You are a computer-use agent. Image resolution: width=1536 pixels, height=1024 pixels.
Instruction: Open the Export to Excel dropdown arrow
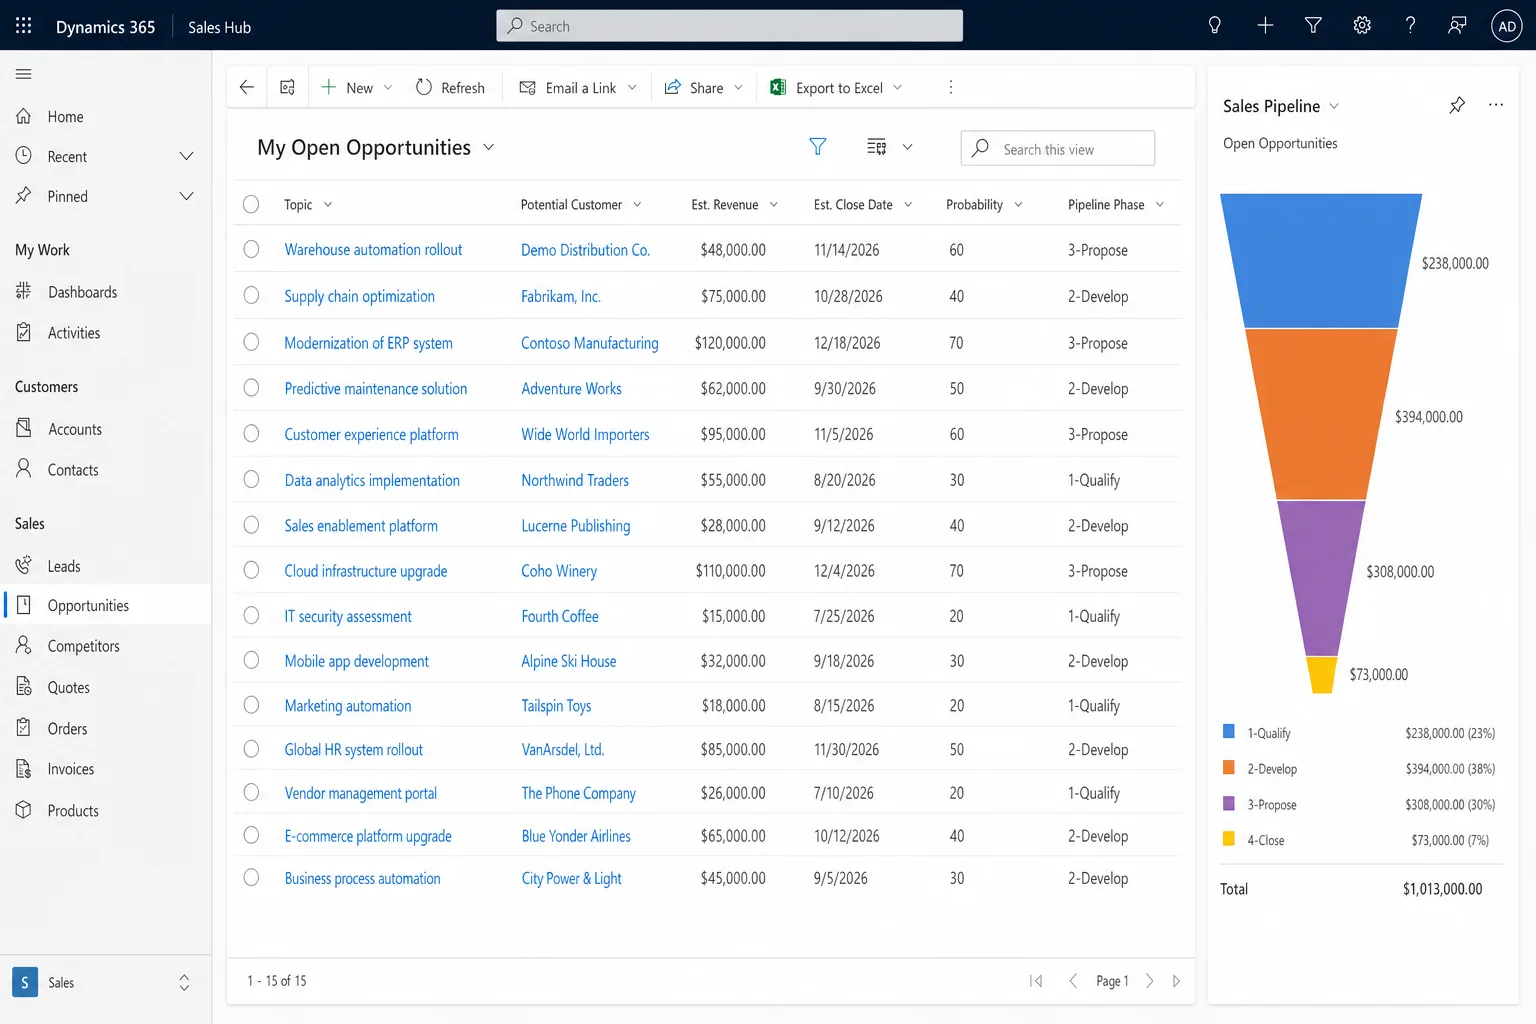[x=897, y=87]
